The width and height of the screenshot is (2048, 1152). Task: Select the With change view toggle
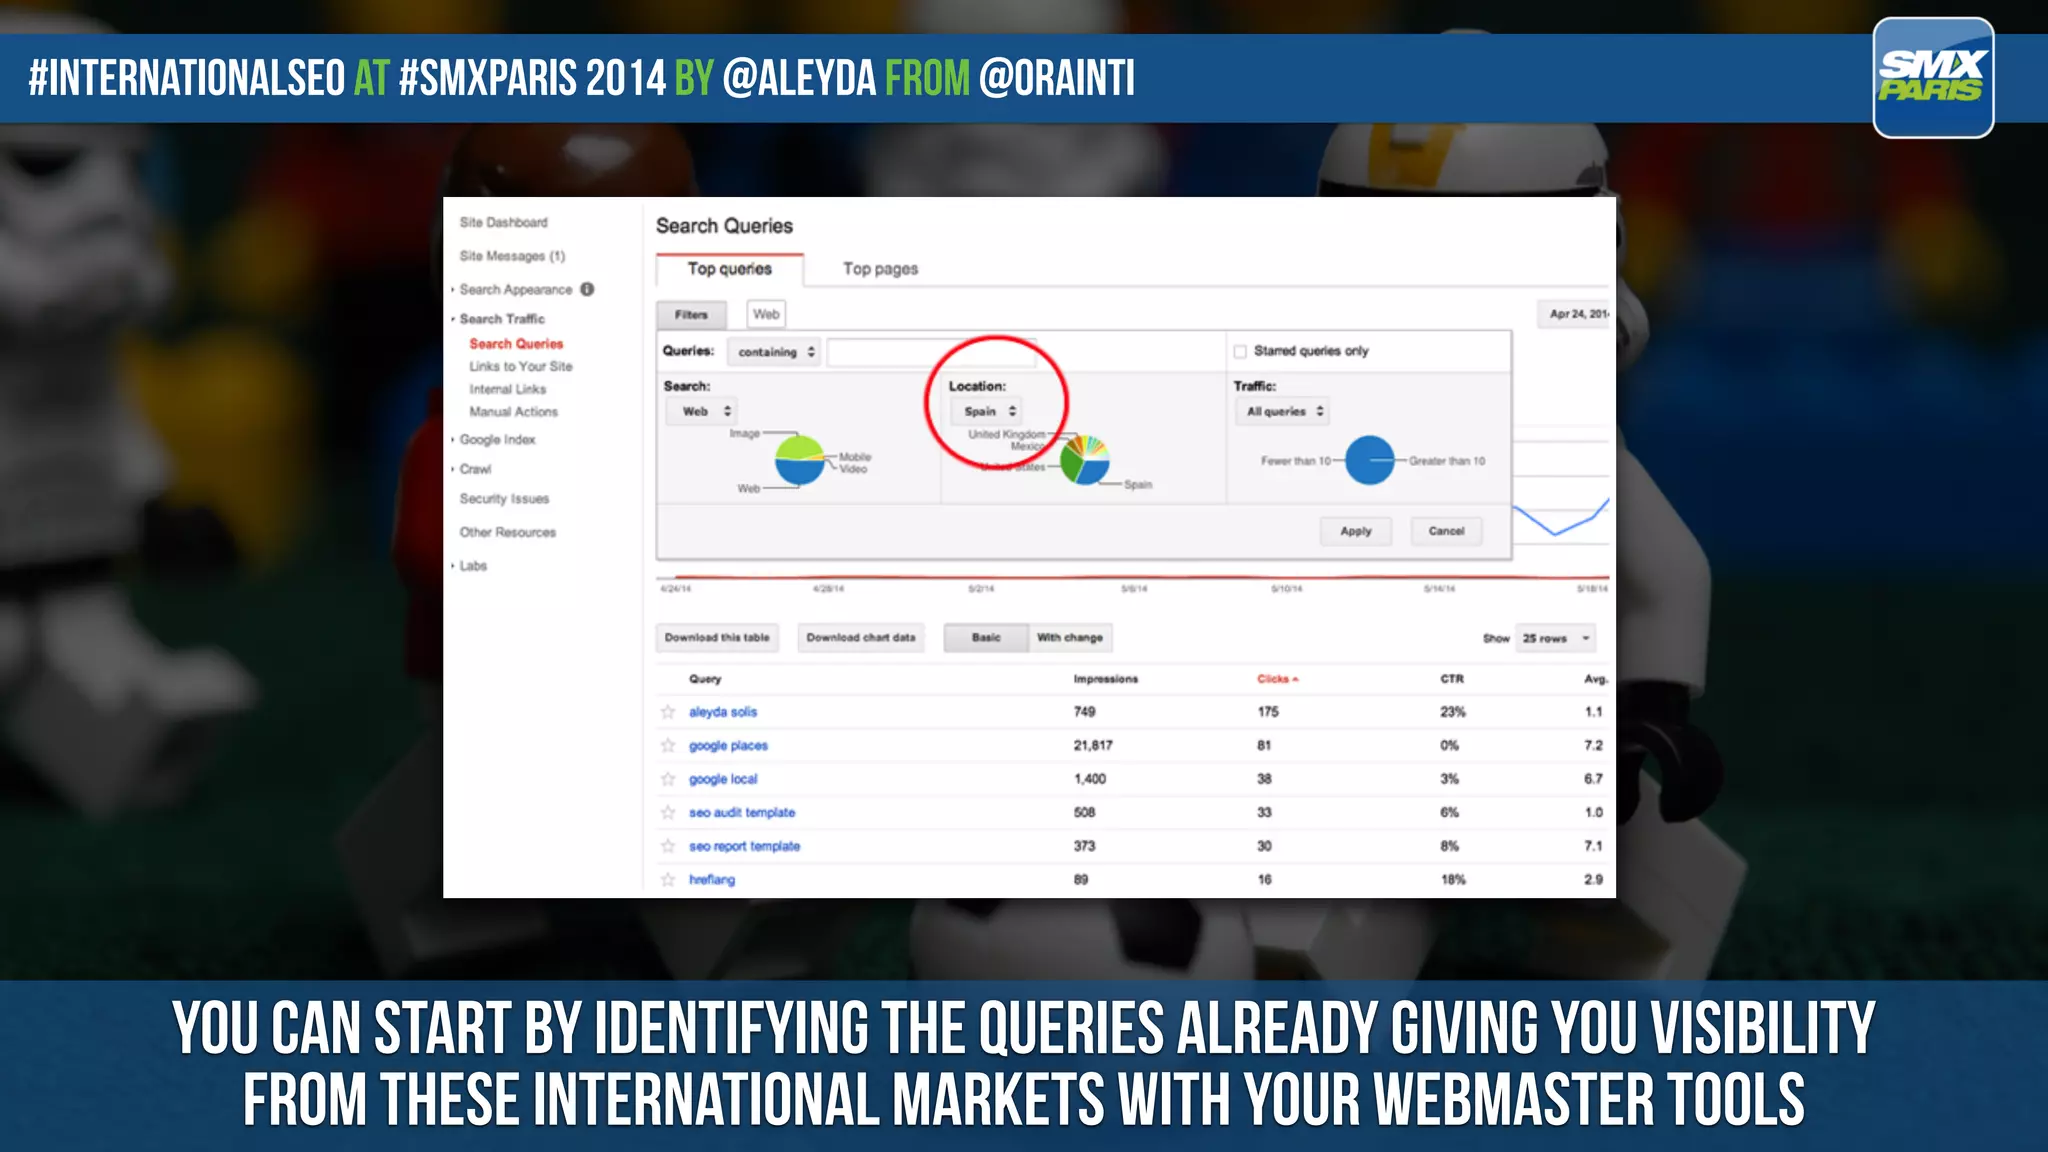tap(1070, 638)
